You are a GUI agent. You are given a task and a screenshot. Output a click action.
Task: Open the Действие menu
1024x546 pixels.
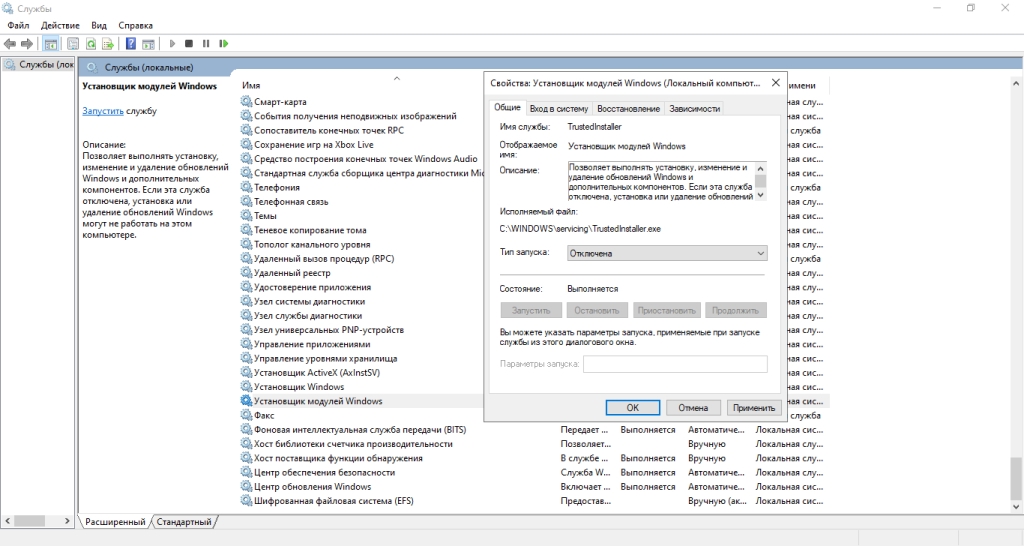pos(60,25)
